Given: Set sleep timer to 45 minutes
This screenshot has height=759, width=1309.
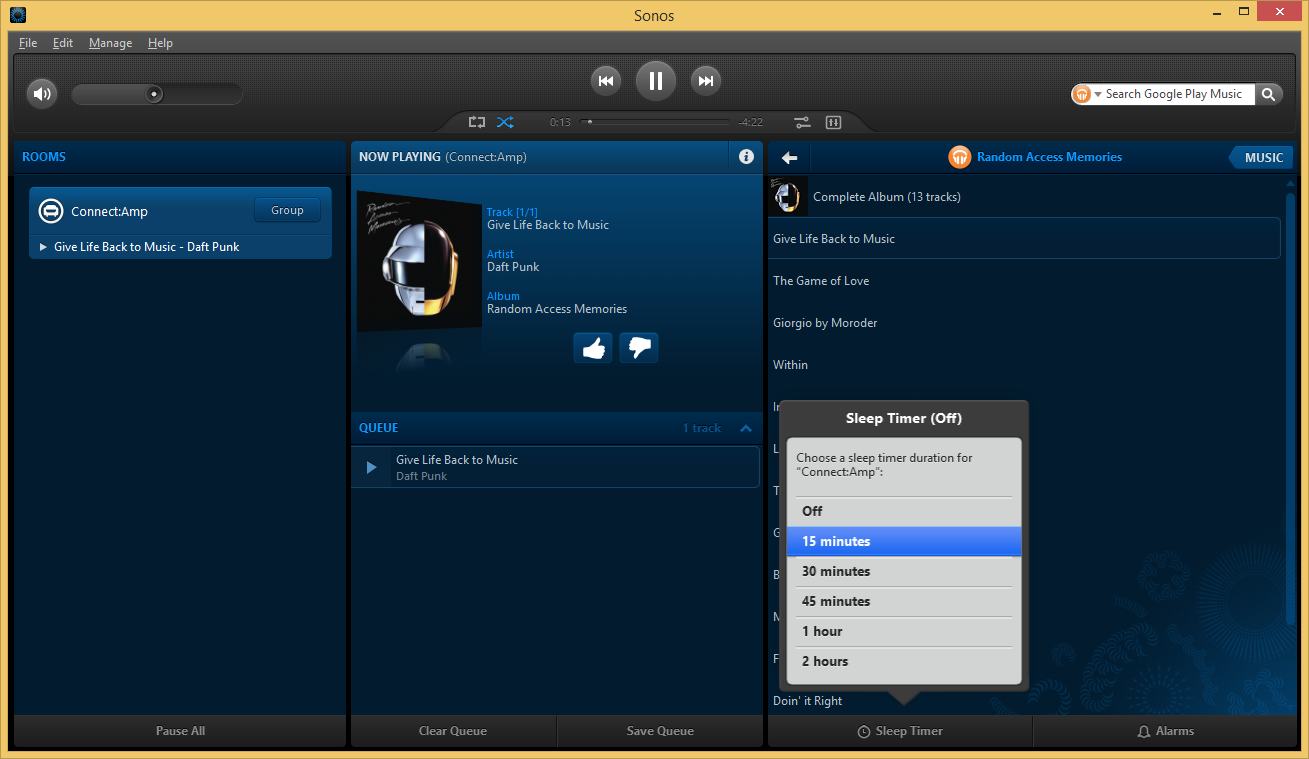Looking at the screenshot, I should (904, 601).
